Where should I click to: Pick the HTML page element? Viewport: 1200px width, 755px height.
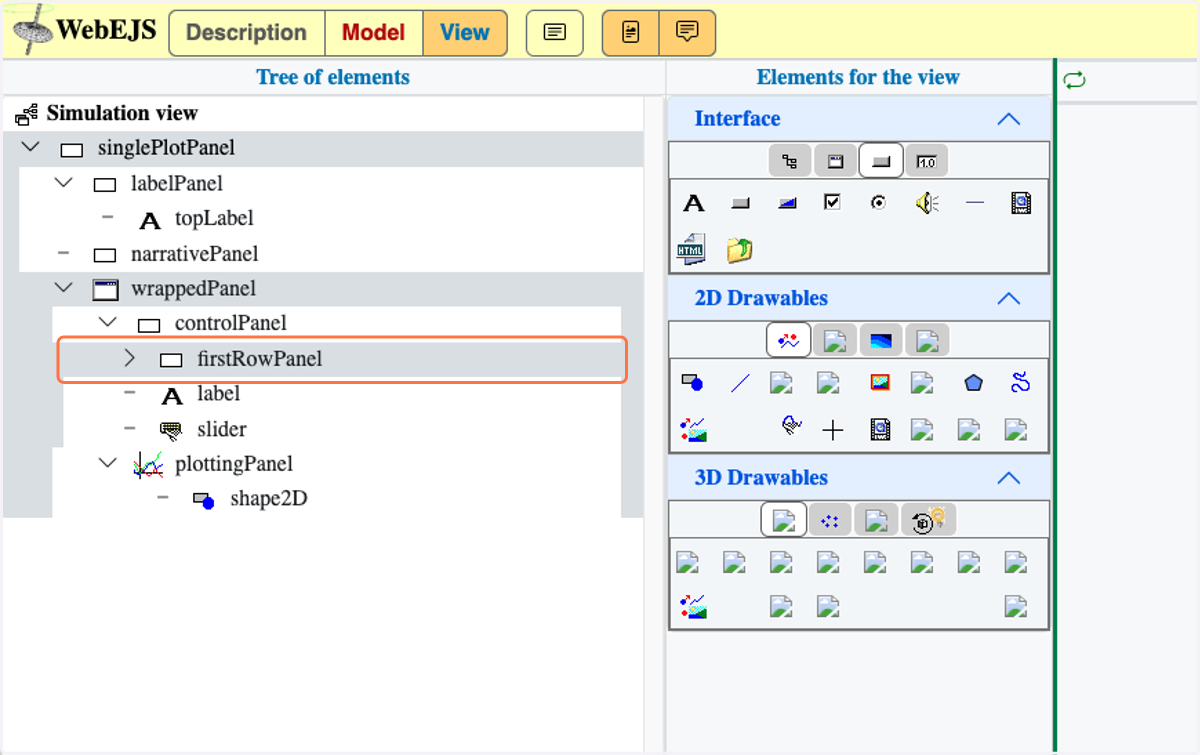pos(691,249)
